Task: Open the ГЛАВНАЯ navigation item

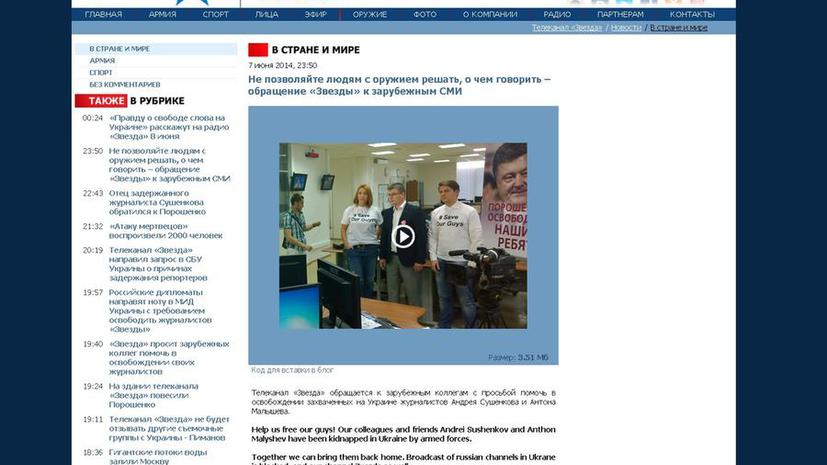Action: coord(103,15)
